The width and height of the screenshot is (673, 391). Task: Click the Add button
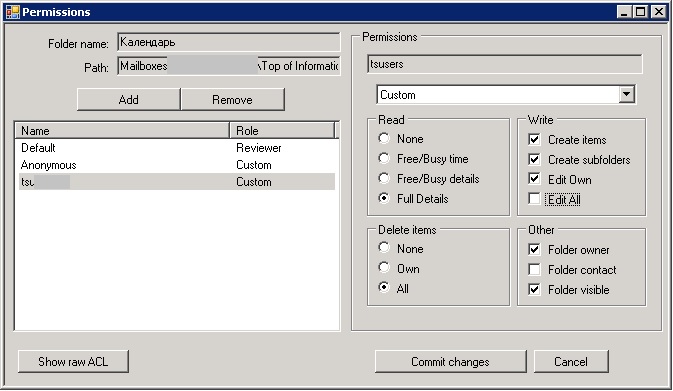(128, 100)
